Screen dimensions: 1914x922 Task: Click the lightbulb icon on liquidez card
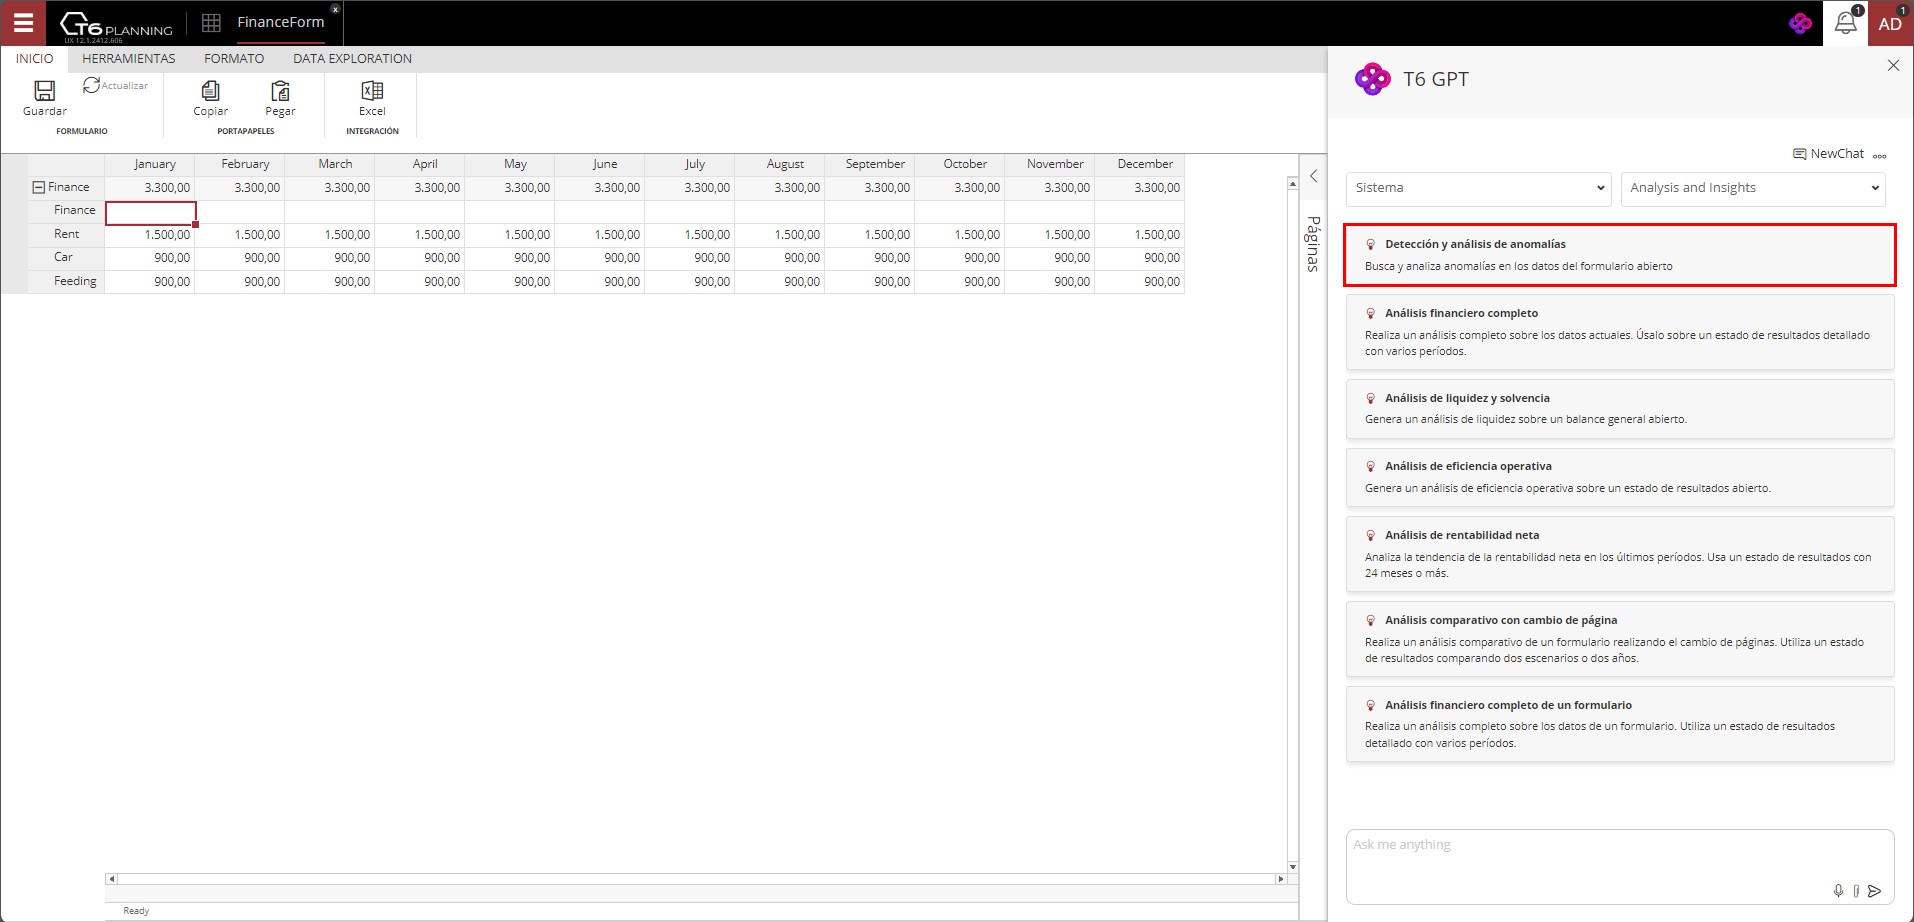click(1371, 398)
